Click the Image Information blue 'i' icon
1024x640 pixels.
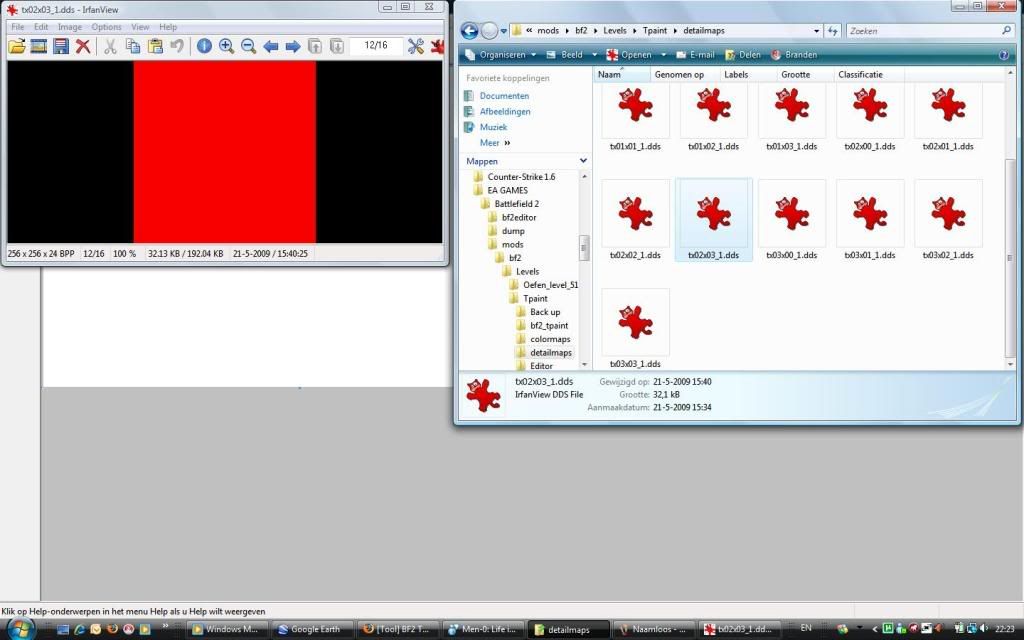(204, 46)
